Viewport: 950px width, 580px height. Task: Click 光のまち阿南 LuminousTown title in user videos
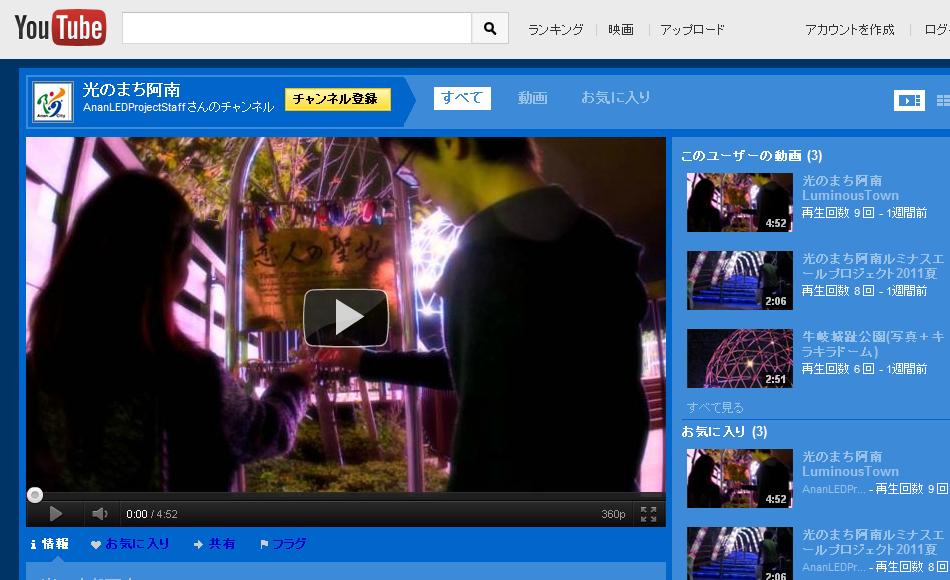(x=851, y=188)
